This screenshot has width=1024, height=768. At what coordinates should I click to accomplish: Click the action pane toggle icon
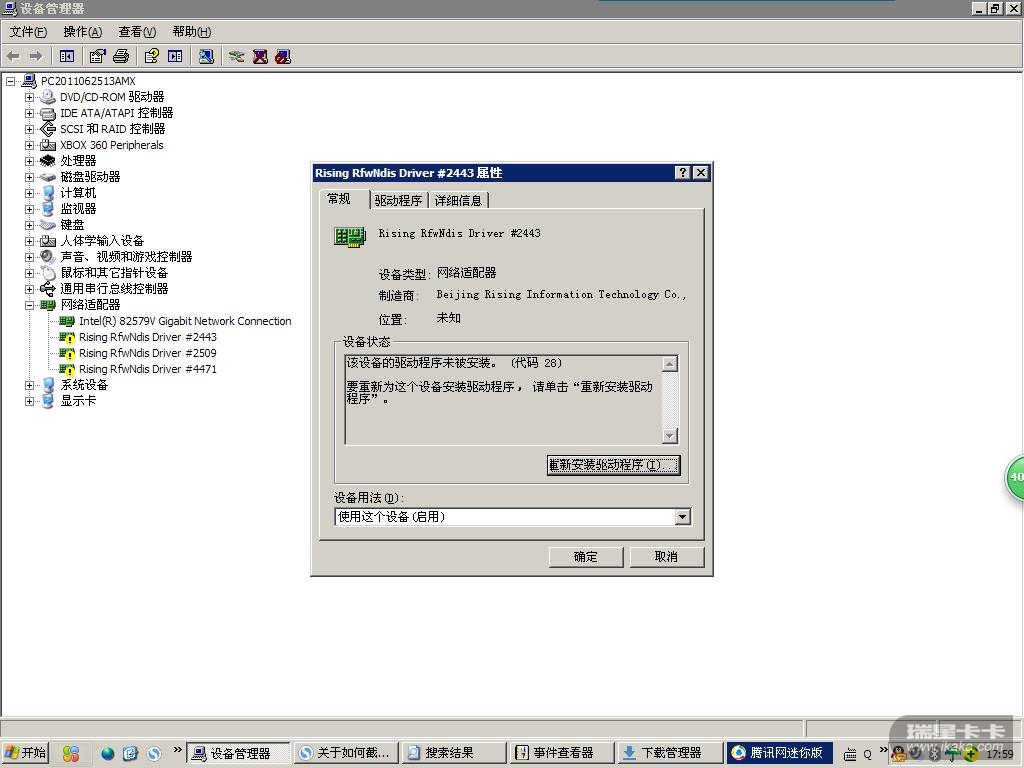pos(175,57)
